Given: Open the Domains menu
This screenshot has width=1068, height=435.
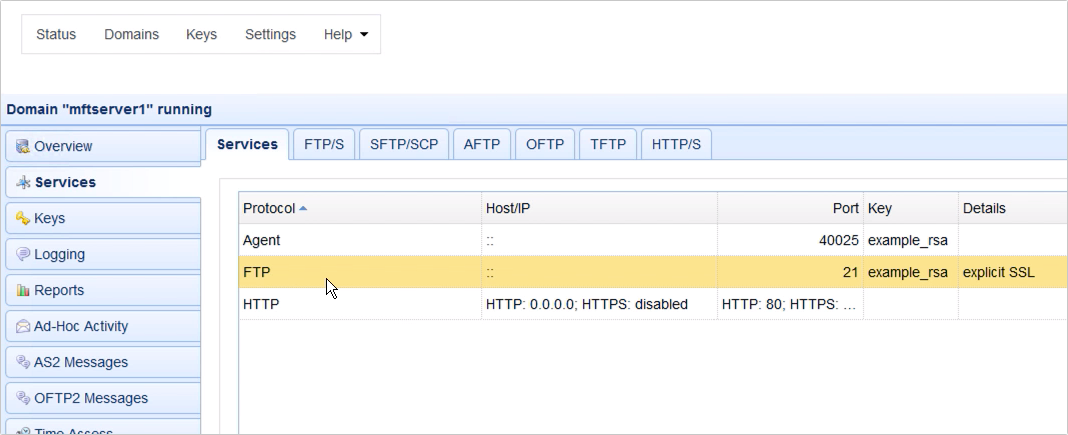Looking at the screenshot, I should tap(131, 35).
